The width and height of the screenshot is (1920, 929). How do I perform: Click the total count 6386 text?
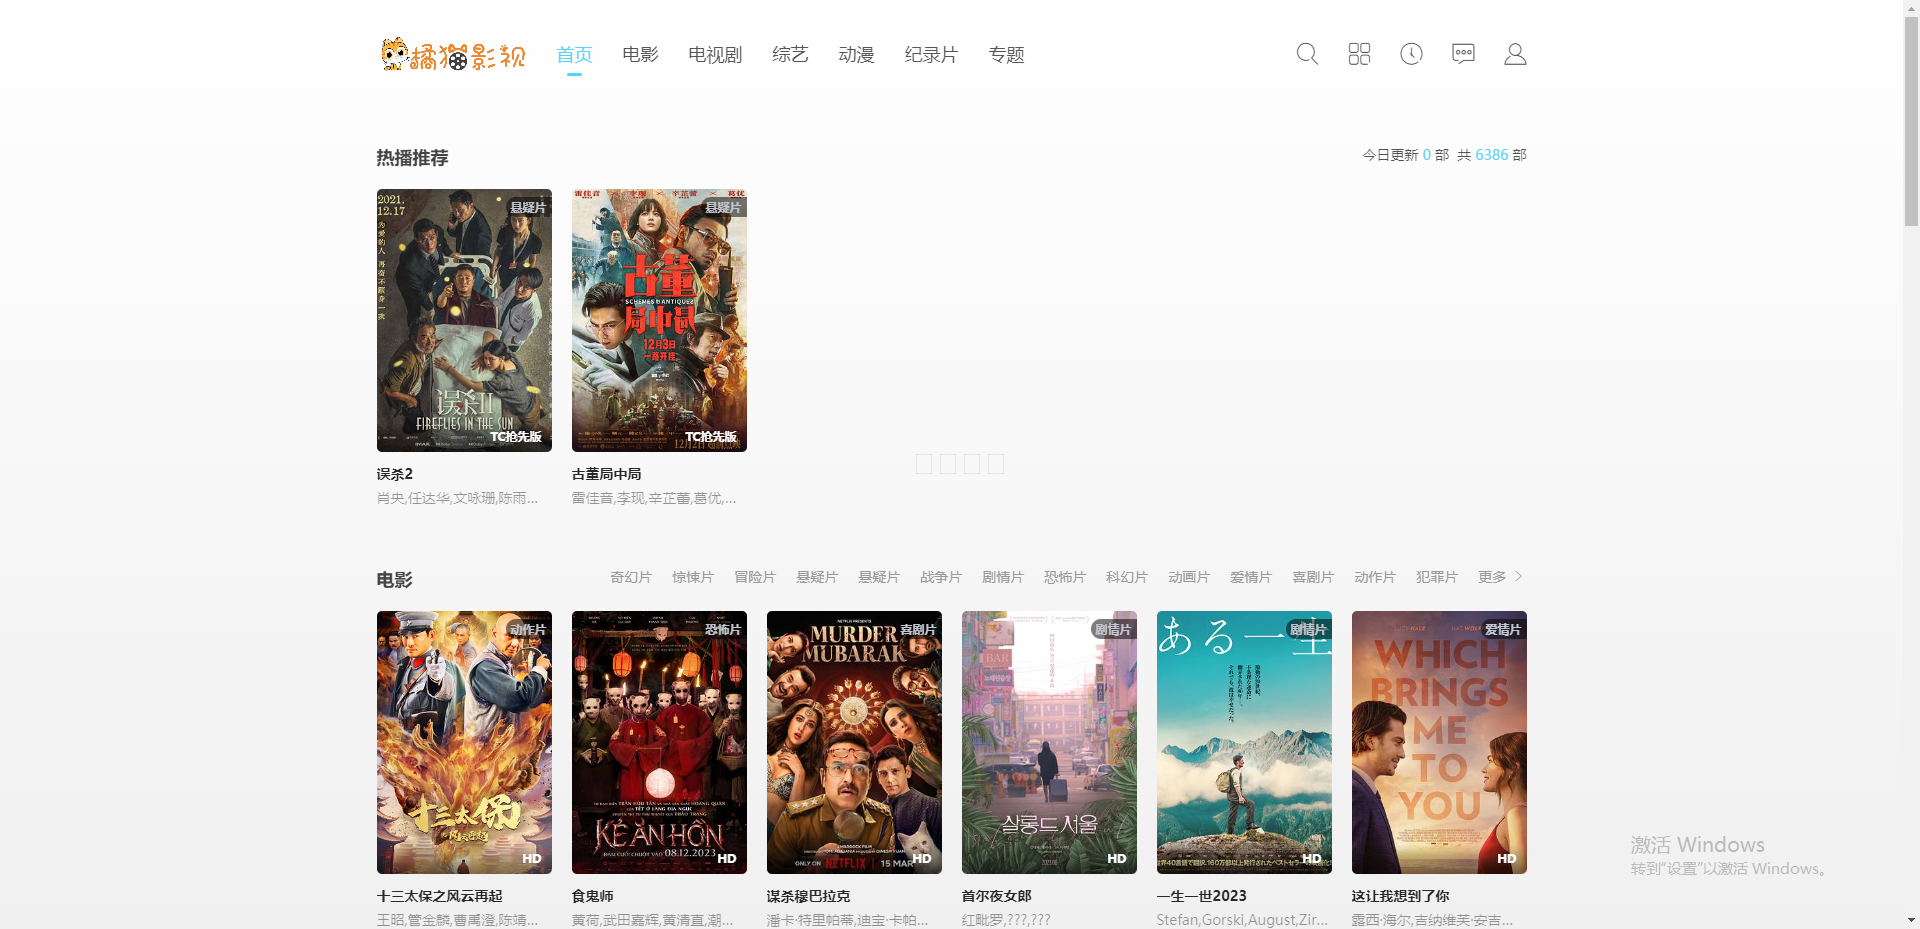(1492, 155)
